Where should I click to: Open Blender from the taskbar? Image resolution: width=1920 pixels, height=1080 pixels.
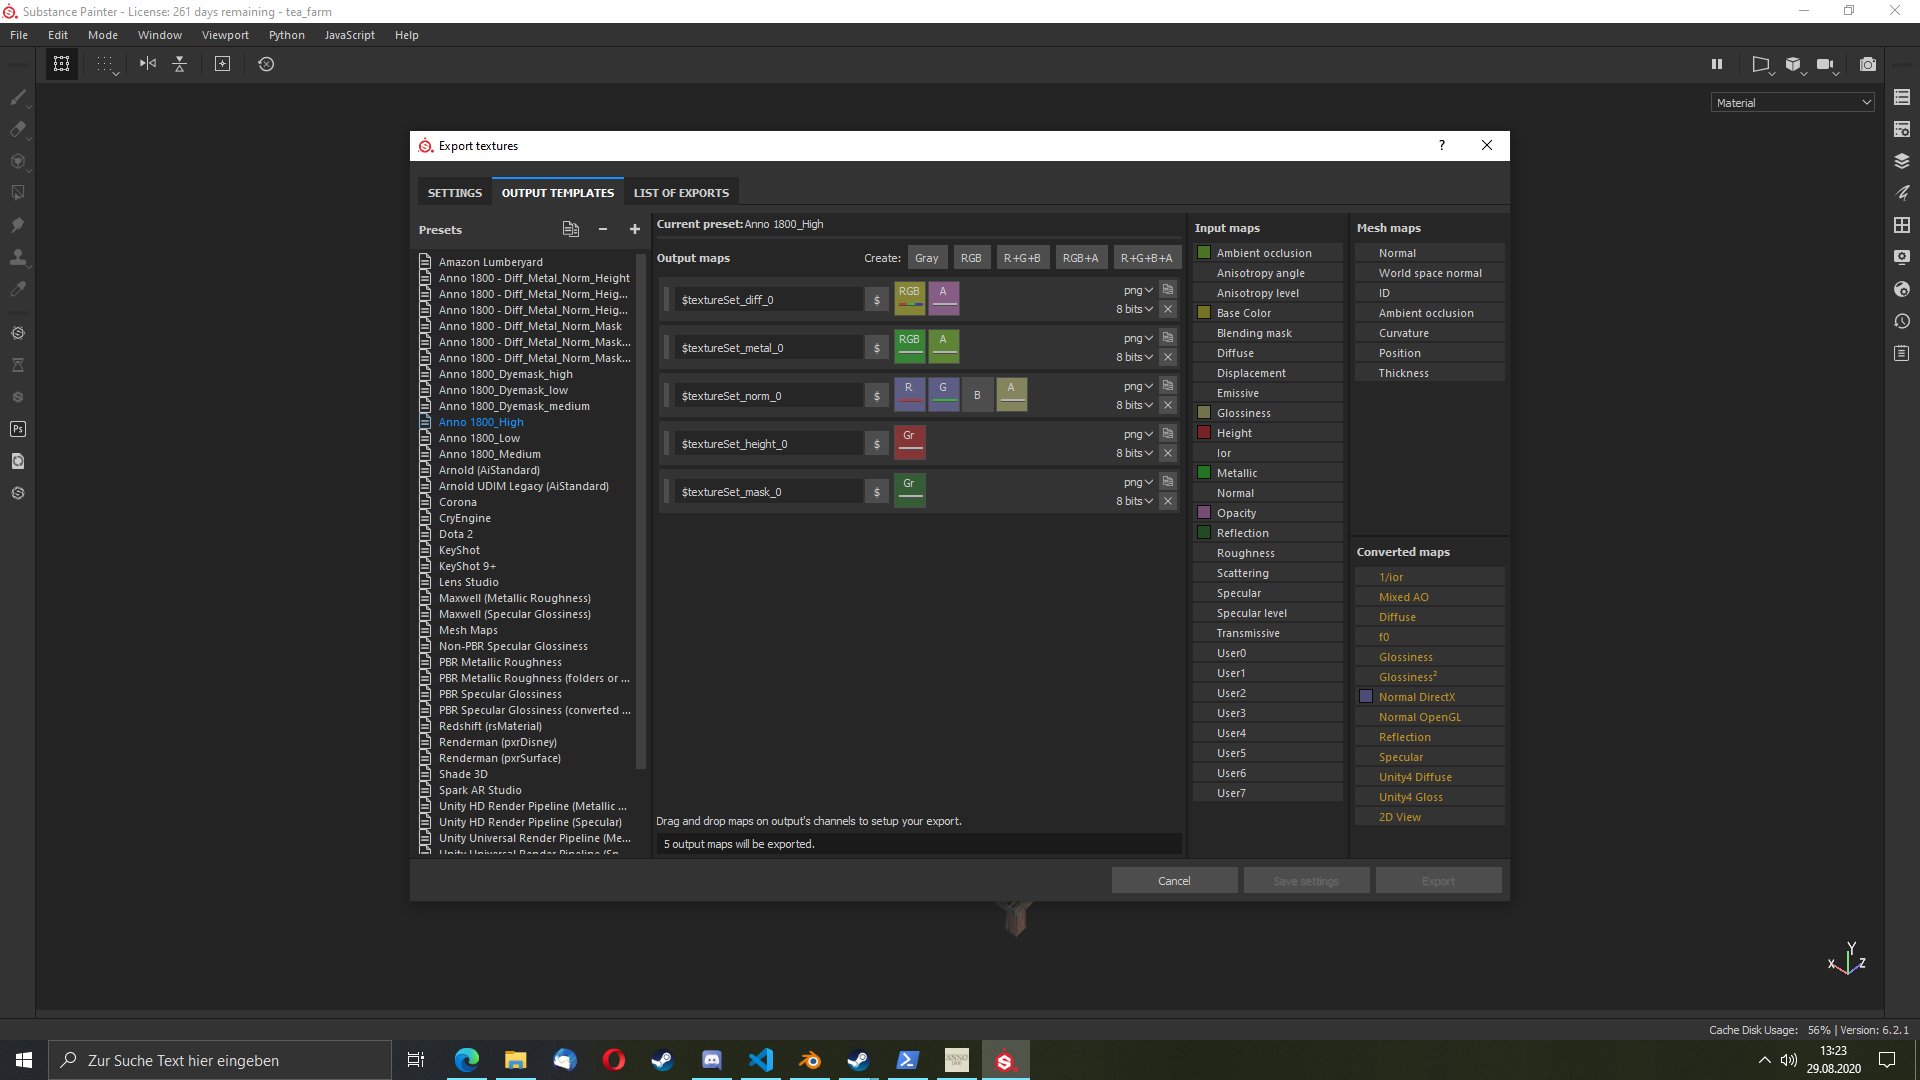coord(809,1060)
